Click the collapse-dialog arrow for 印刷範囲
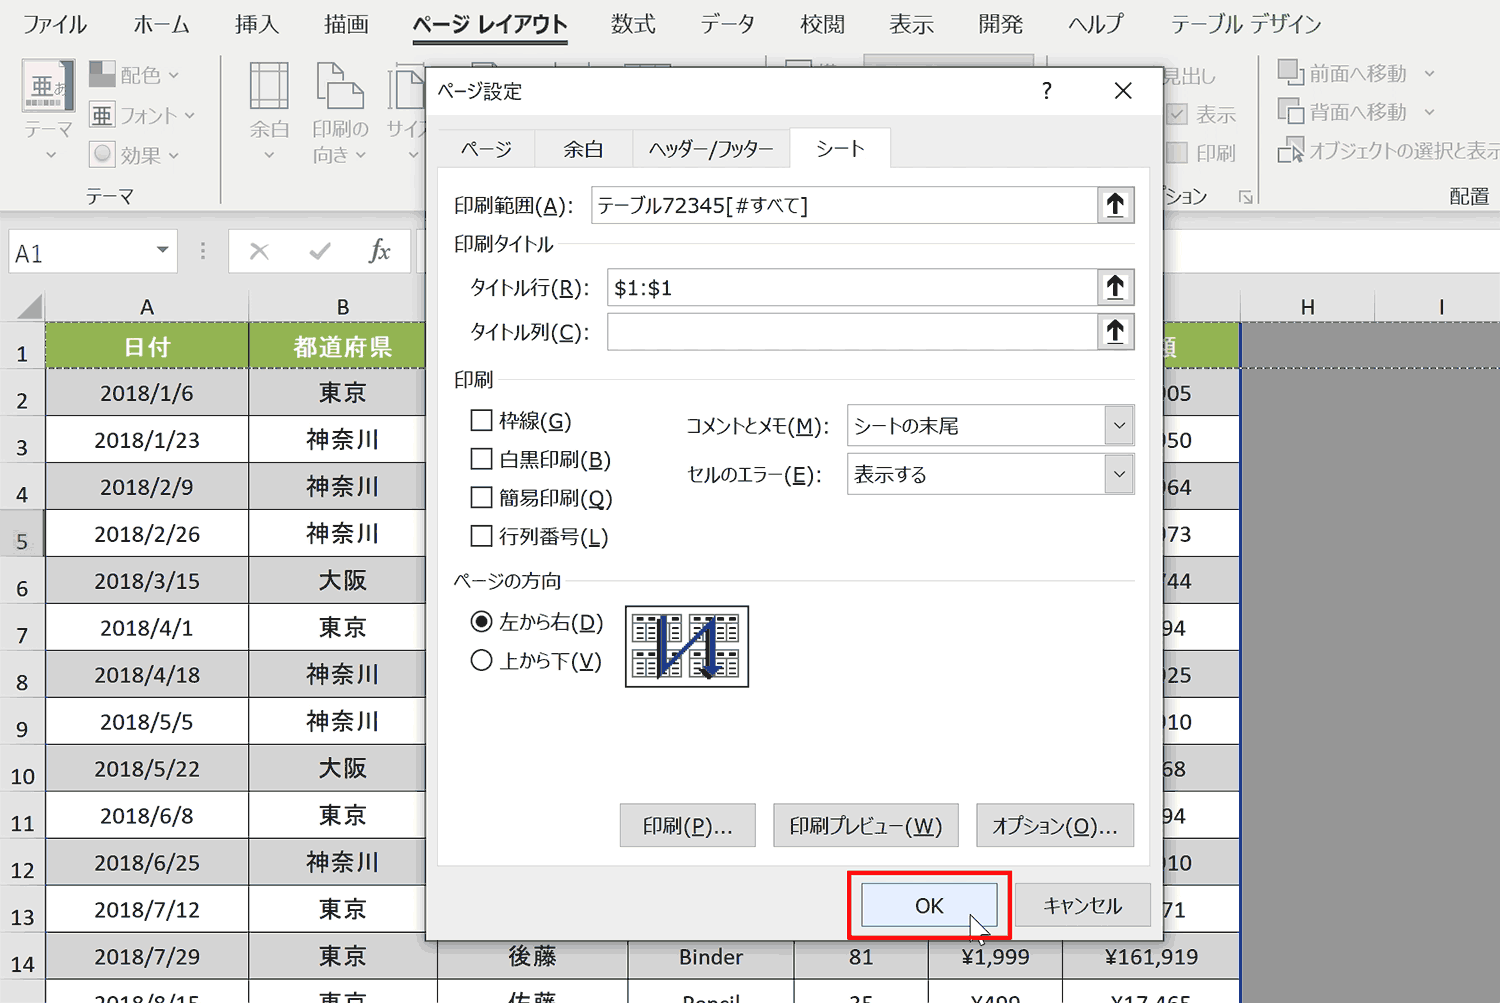 [x=1115, y=206]
